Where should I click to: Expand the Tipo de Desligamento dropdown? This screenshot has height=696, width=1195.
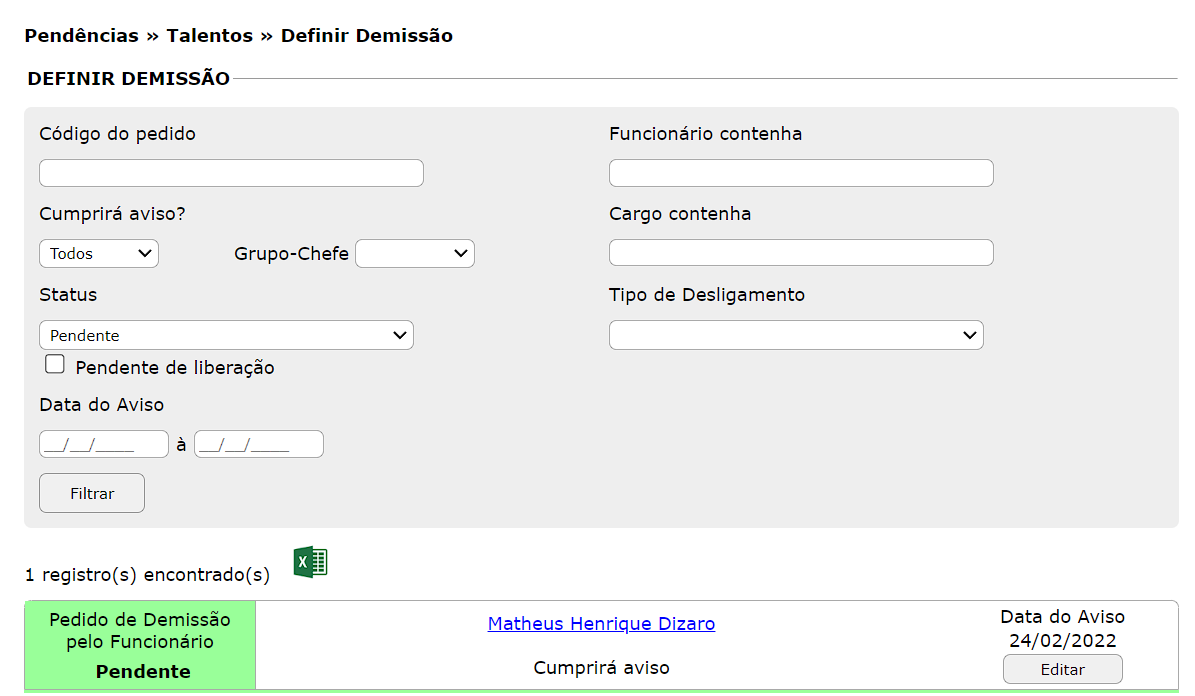tap(796, 336)
